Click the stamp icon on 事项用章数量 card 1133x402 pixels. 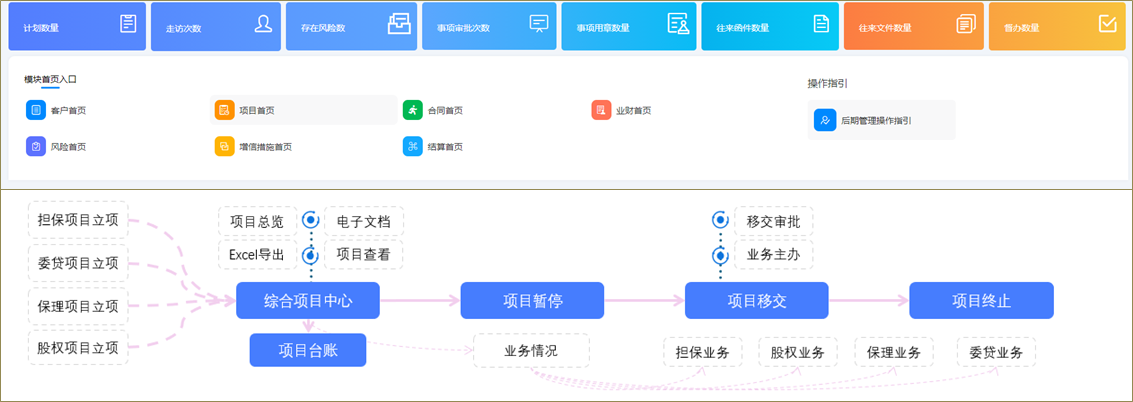click(x=678, y=24)
